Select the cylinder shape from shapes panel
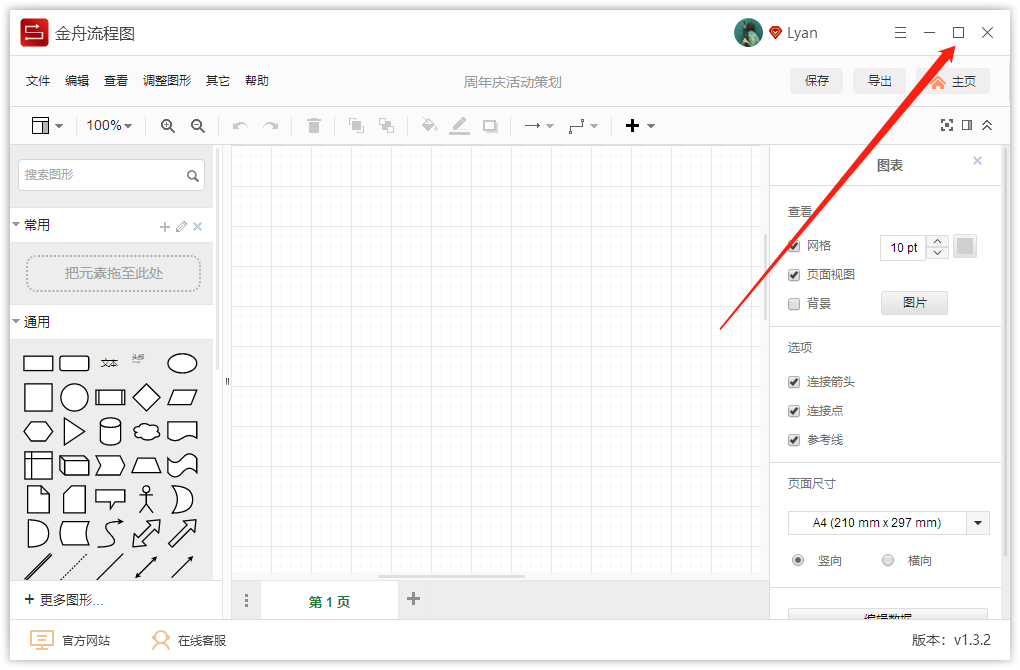 tap(110, 431)
